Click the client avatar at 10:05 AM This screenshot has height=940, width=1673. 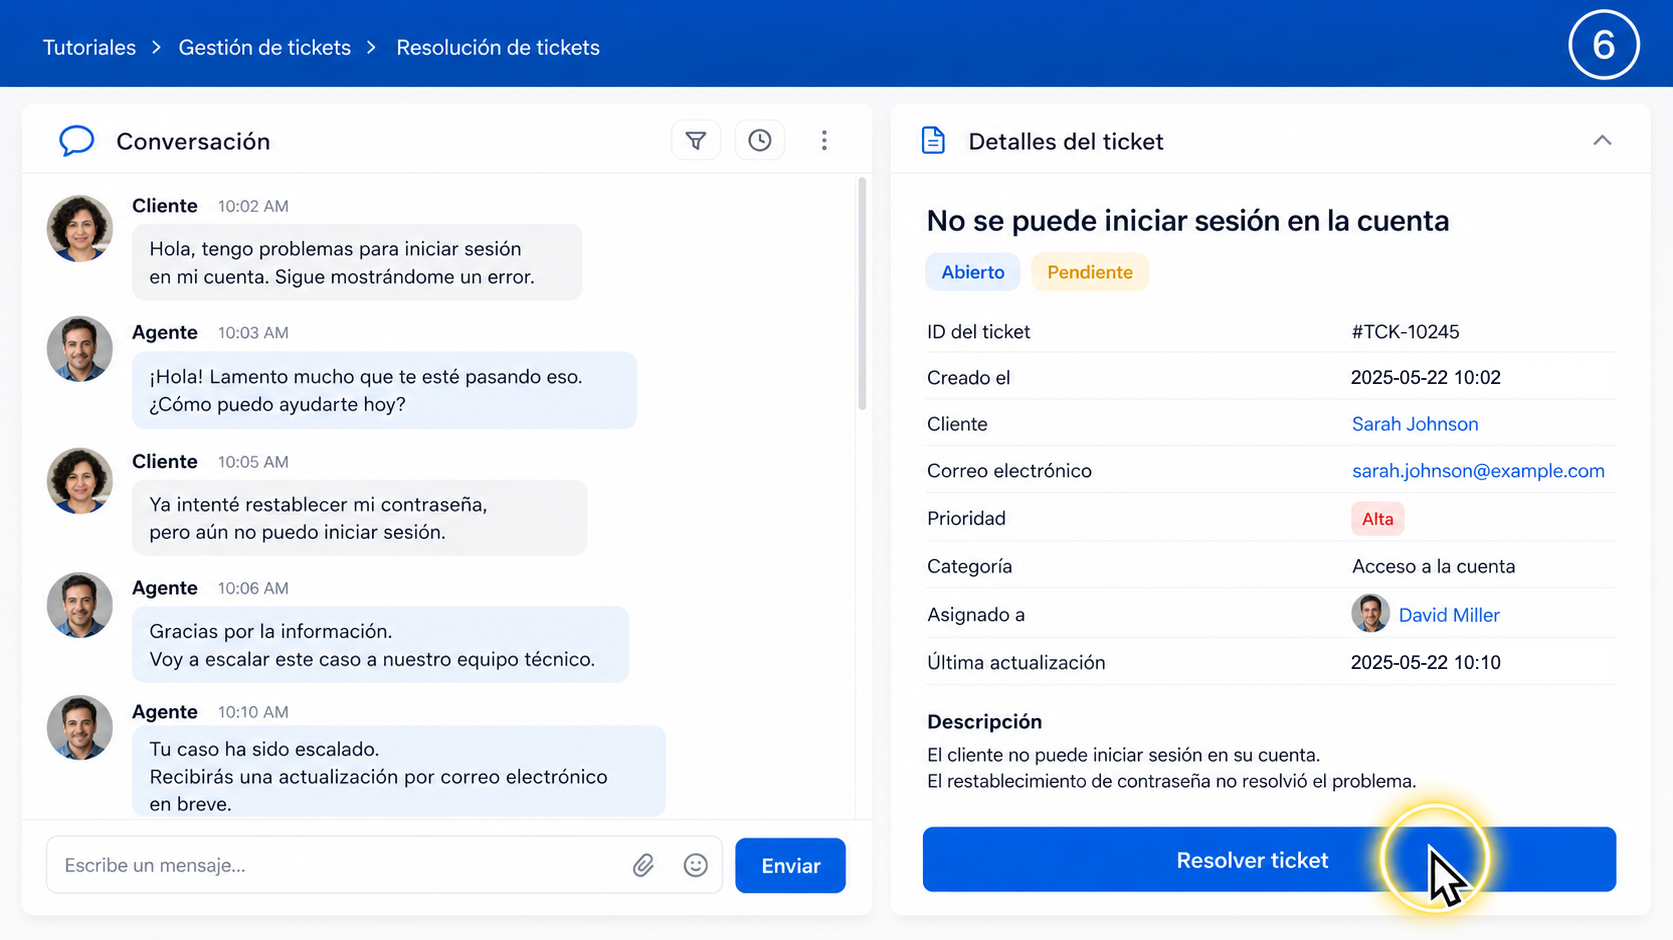pyautogui.click(x=79, y=481)
